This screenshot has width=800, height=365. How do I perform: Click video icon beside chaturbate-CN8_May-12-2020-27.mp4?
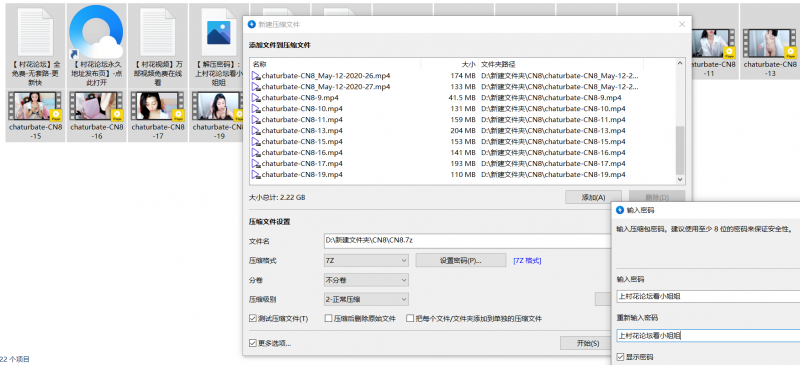point(256,87)
